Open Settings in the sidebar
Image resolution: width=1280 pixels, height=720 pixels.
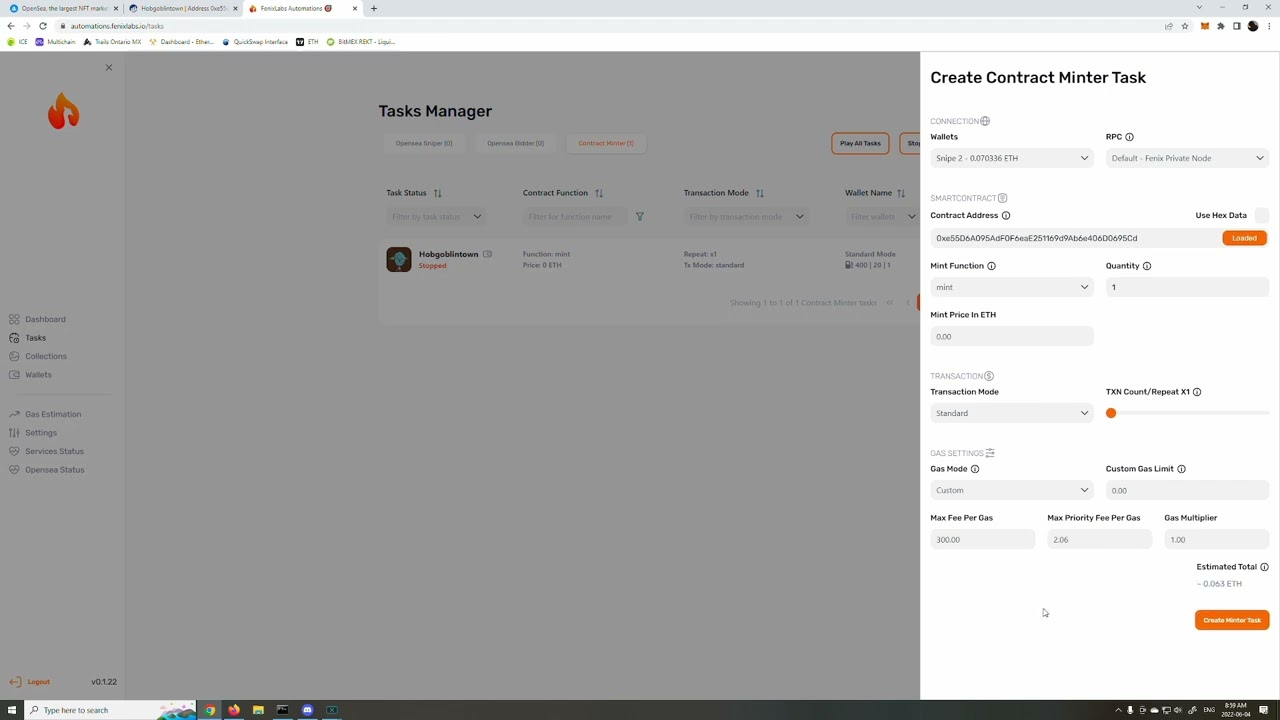click(x=41, y=433)
